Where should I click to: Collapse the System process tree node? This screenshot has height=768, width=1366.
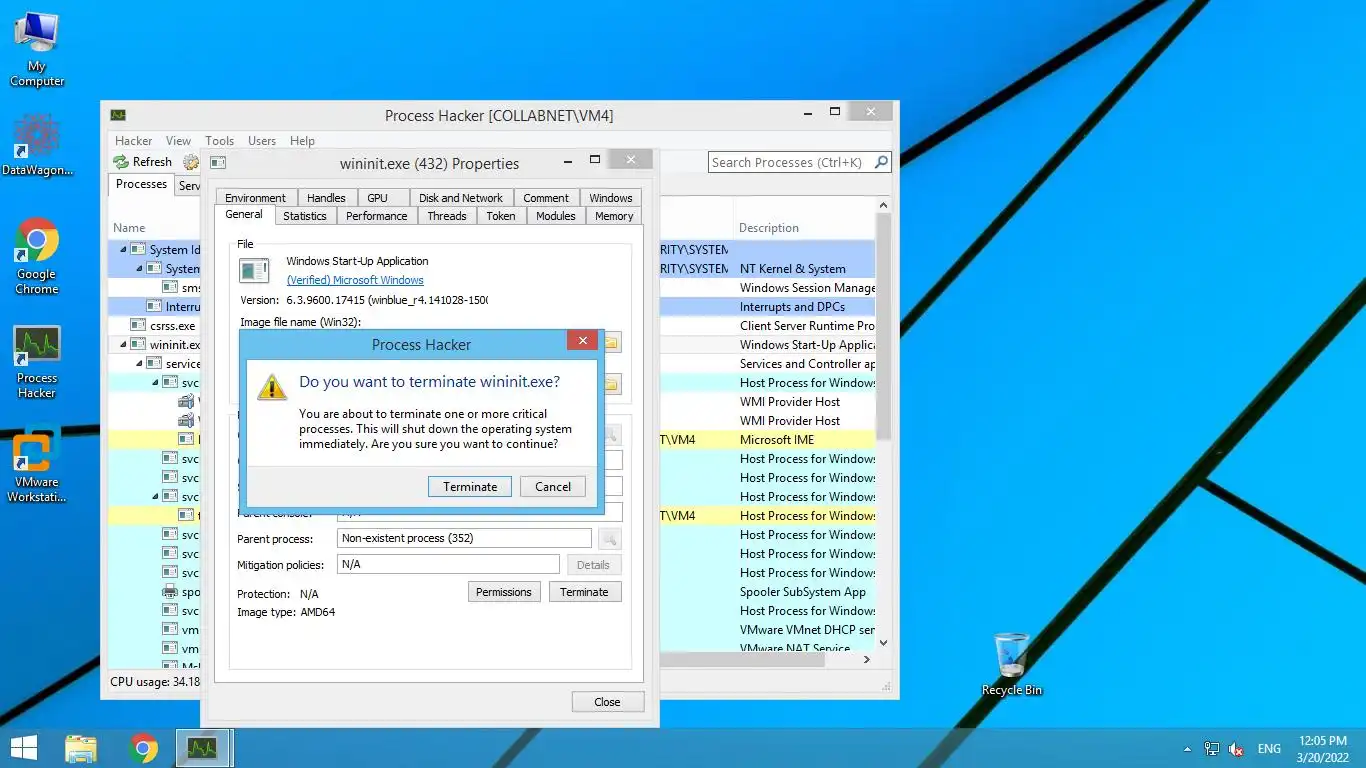pyautogui.click(x=140, y=269)
